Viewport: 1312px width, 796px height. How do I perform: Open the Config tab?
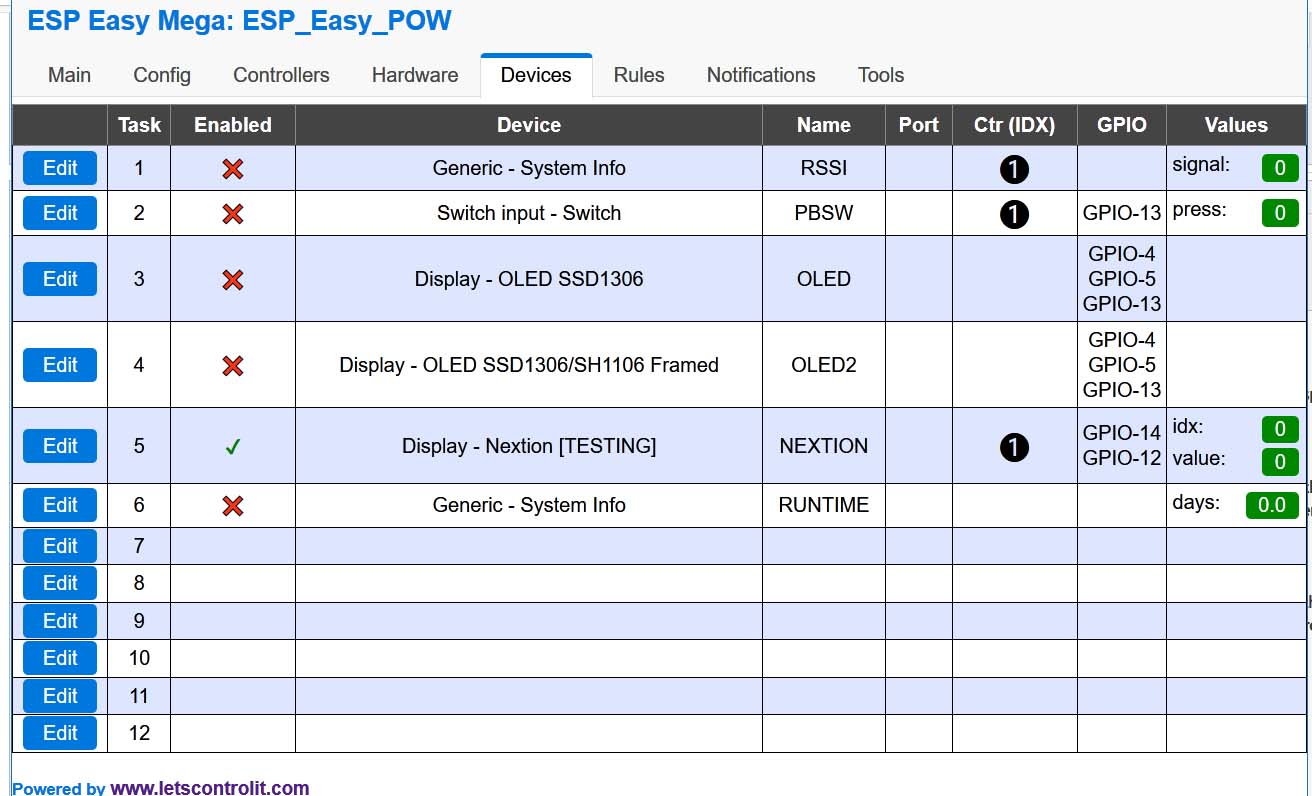pos(162,75)
